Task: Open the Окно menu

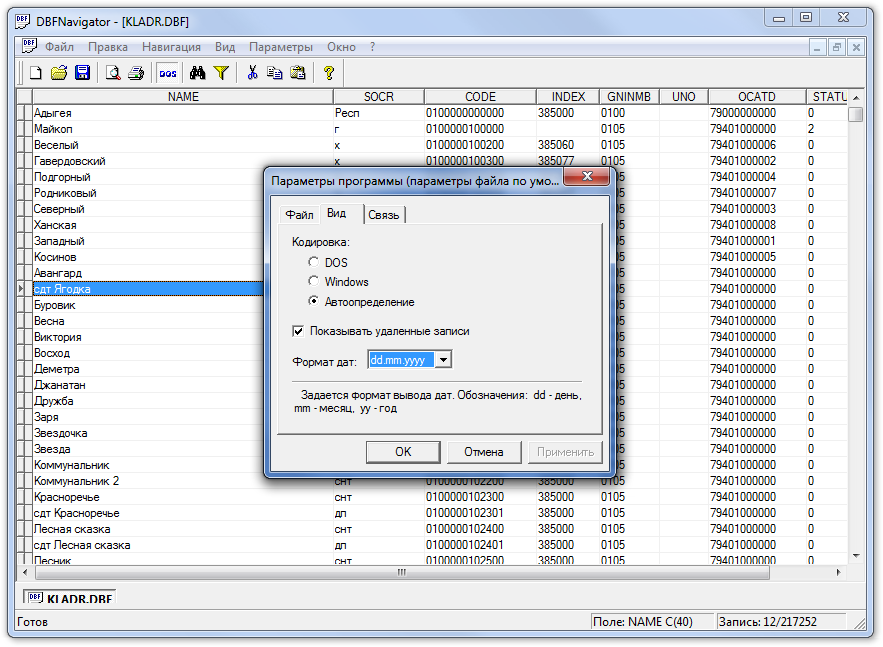Action: coord(341,47)
